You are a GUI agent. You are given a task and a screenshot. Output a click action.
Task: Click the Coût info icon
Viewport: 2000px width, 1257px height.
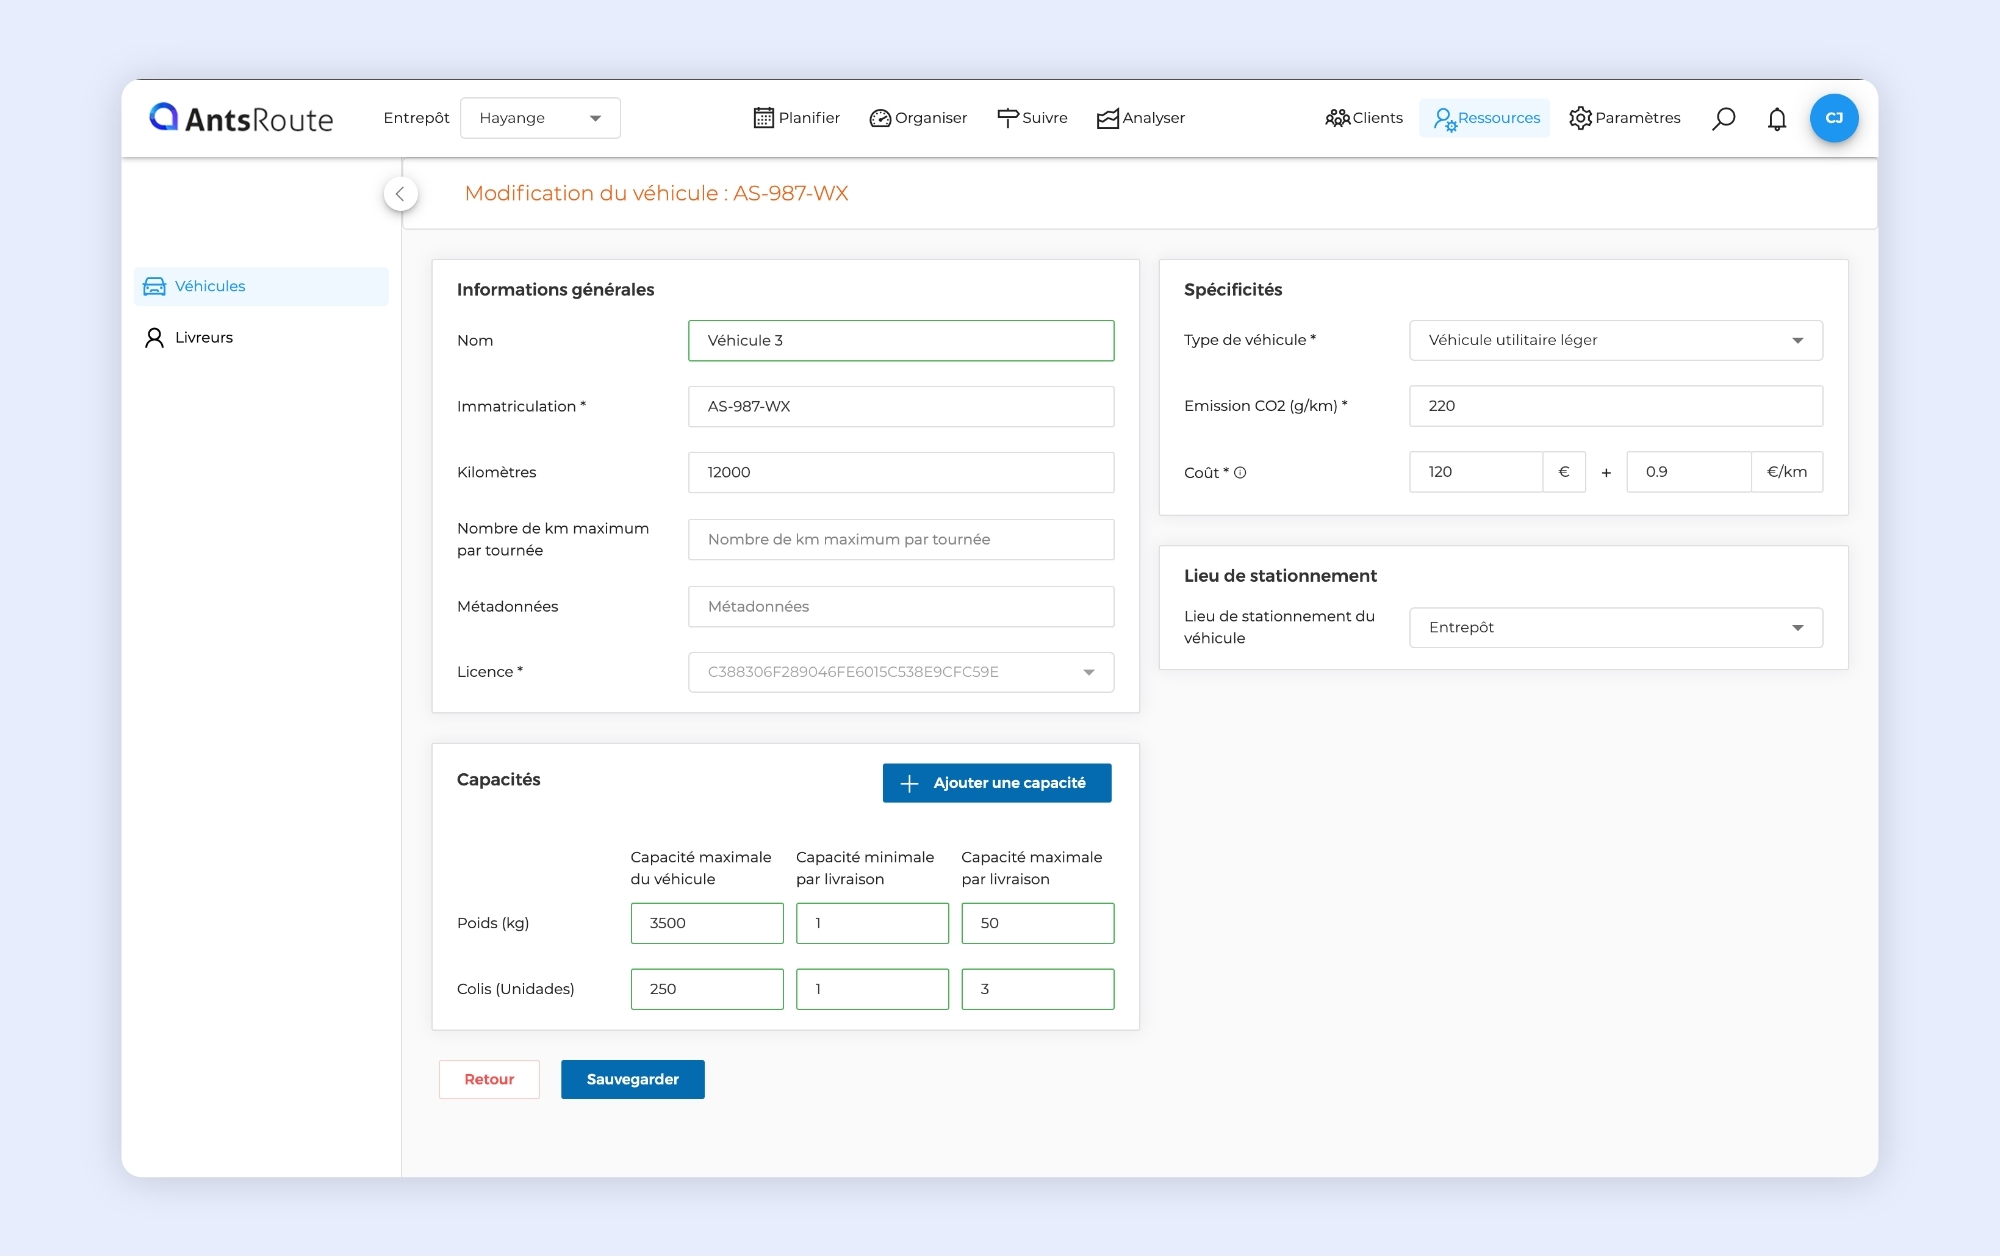pyautogui.click(x=1240, y=473)
